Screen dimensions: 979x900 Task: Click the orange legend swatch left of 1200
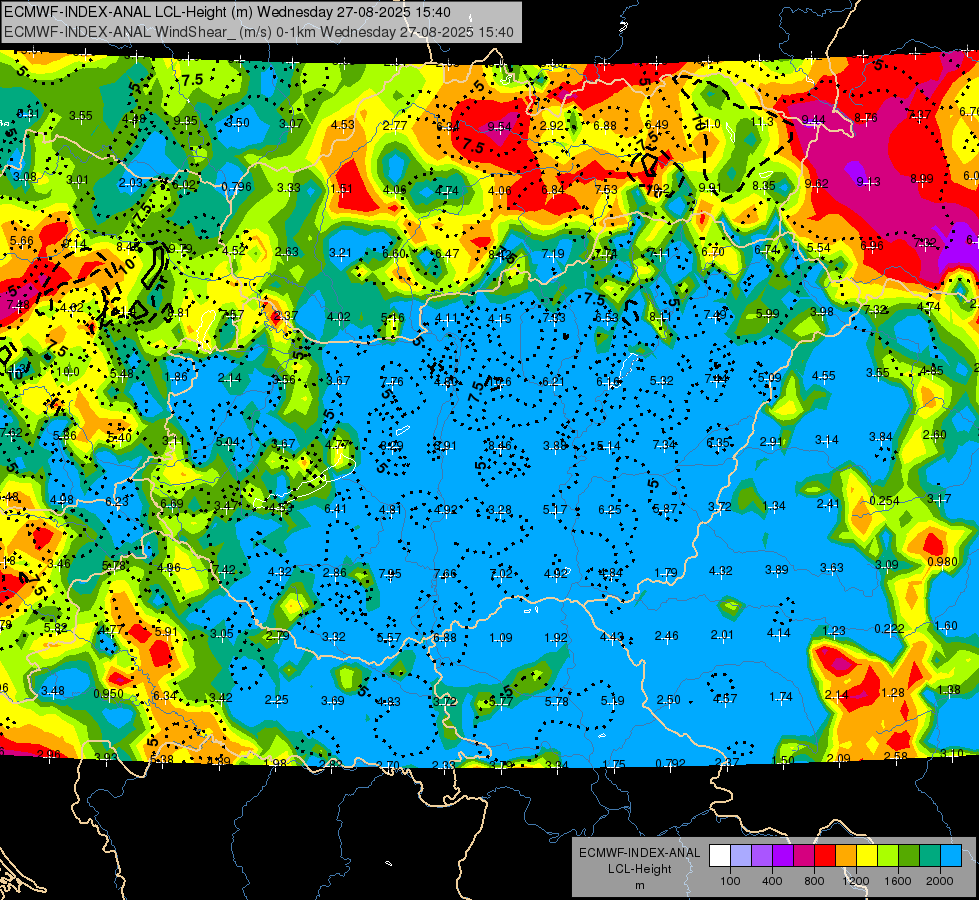pyautogui.click(x=845, y=855)
